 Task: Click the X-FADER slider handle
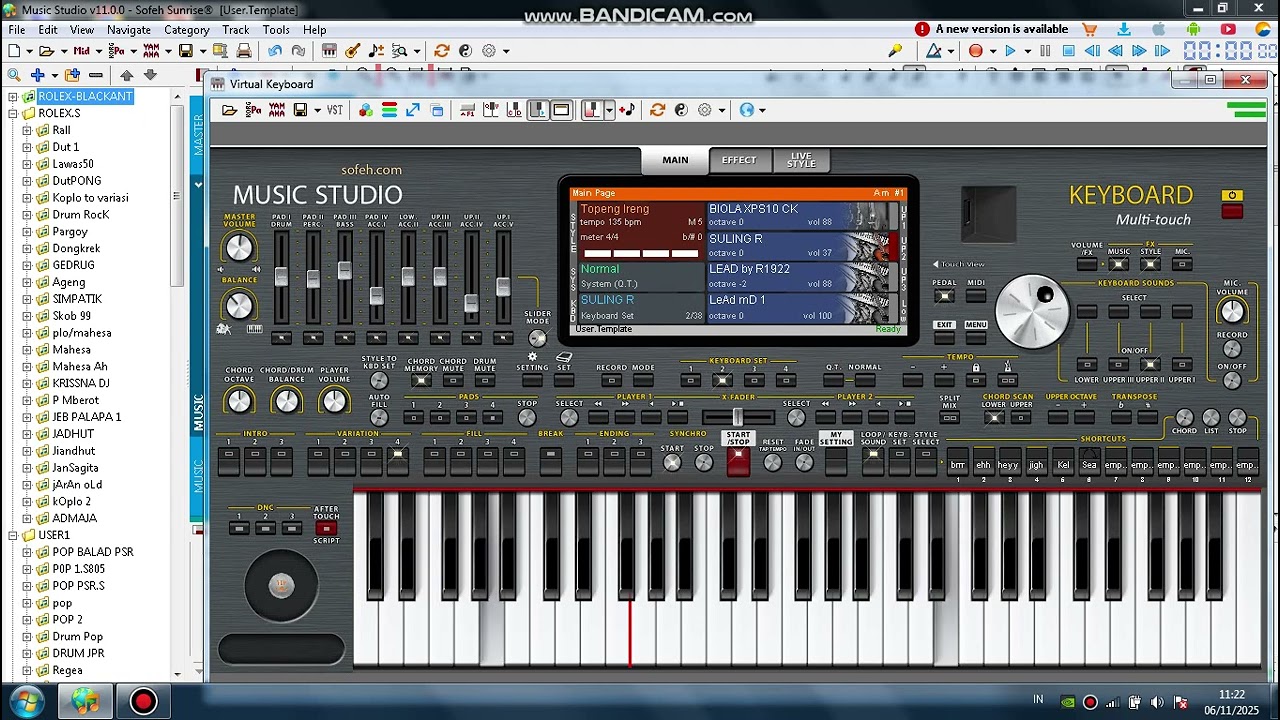[x=737, y=418]
